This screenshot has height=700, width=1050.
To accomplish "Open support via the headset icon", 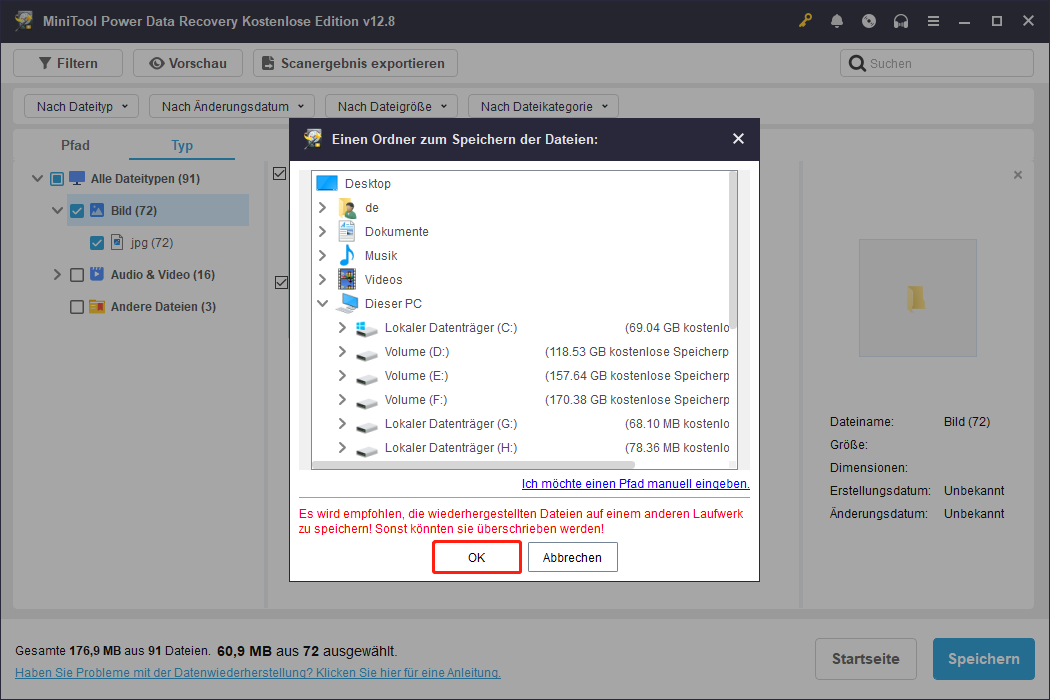I will pos(901,20).
